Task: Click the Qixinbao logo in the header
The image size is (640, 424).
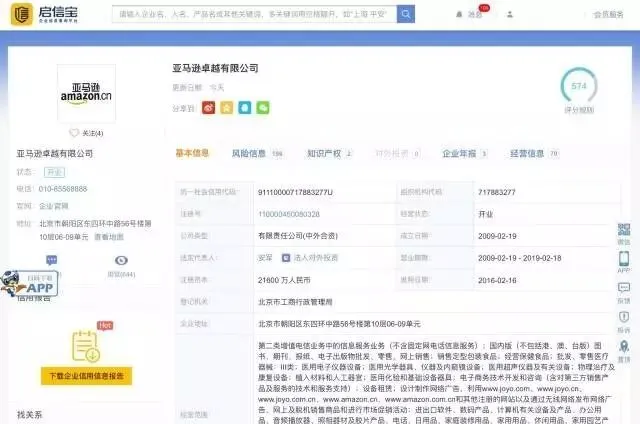Action: [44, 14]
